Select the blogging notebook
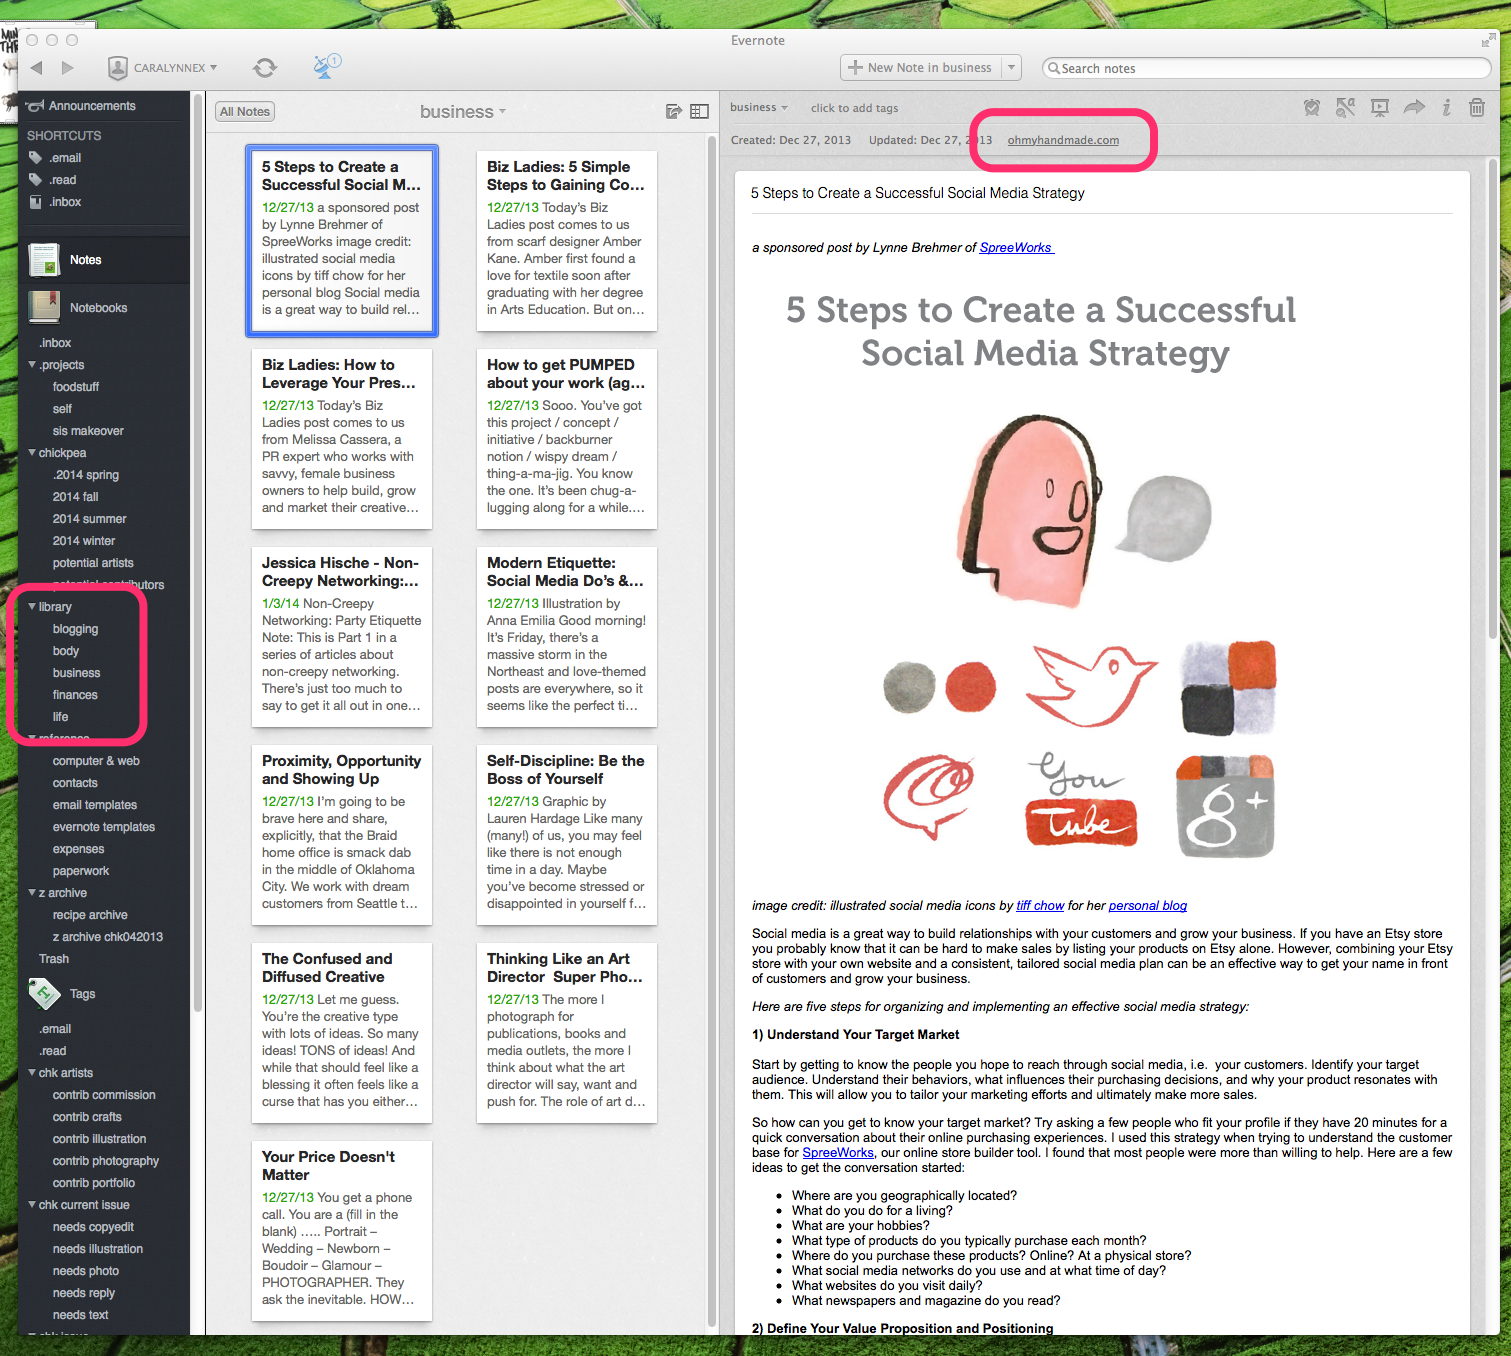The height and width of the screenshot is (1356, 1511). (75, 629)
